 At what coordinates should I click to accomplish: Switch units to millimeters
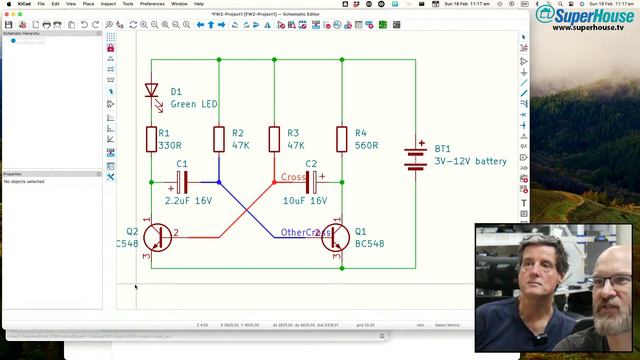point(111,80)
